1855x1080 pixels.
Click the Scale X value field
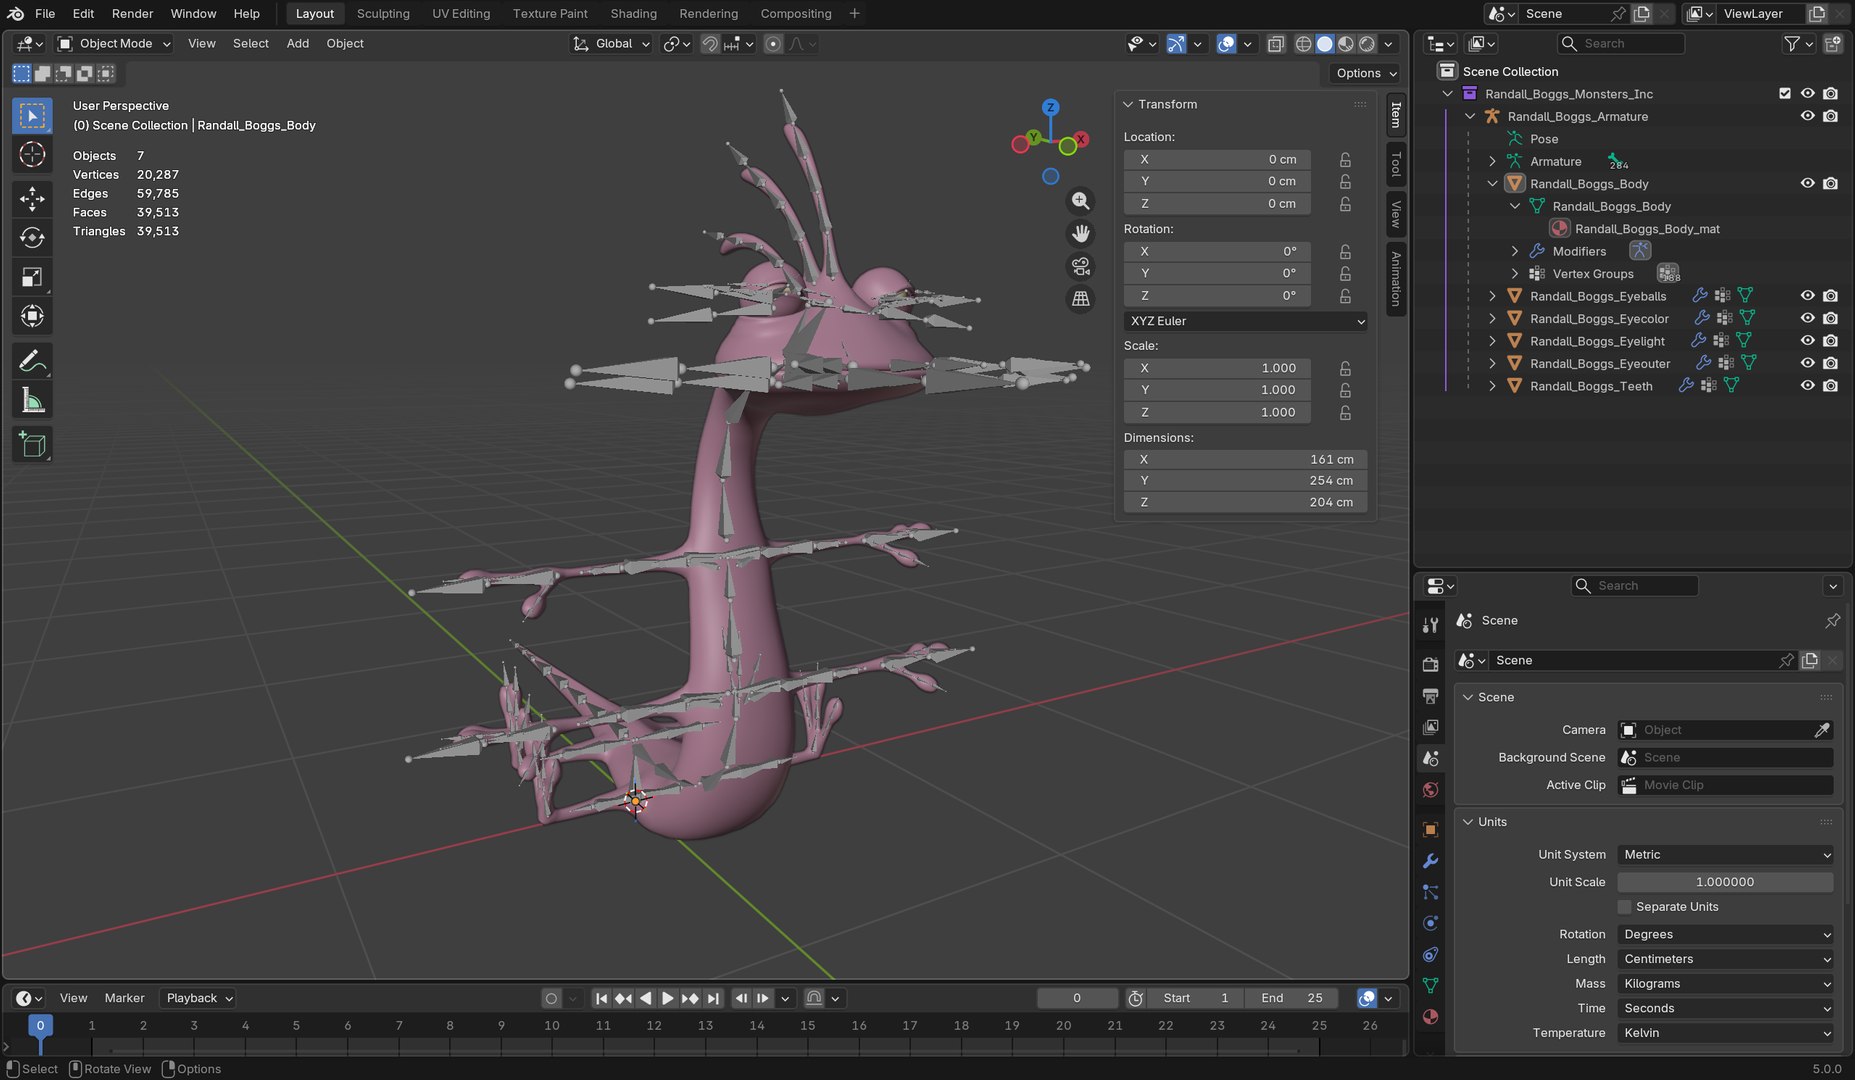coord(1217,368)
